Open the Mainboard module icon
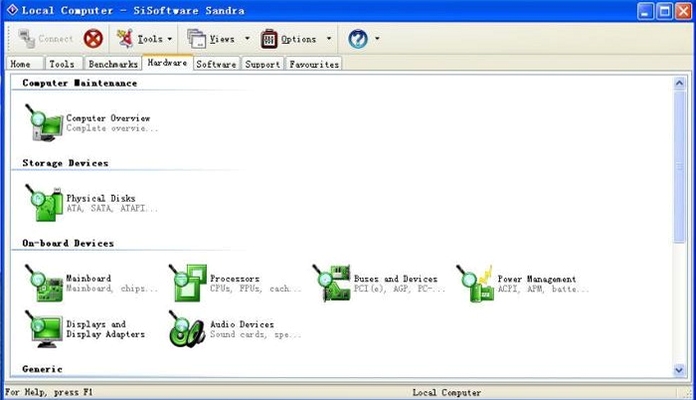Screen dimensions: 696x400 click(x=44, y=283)
